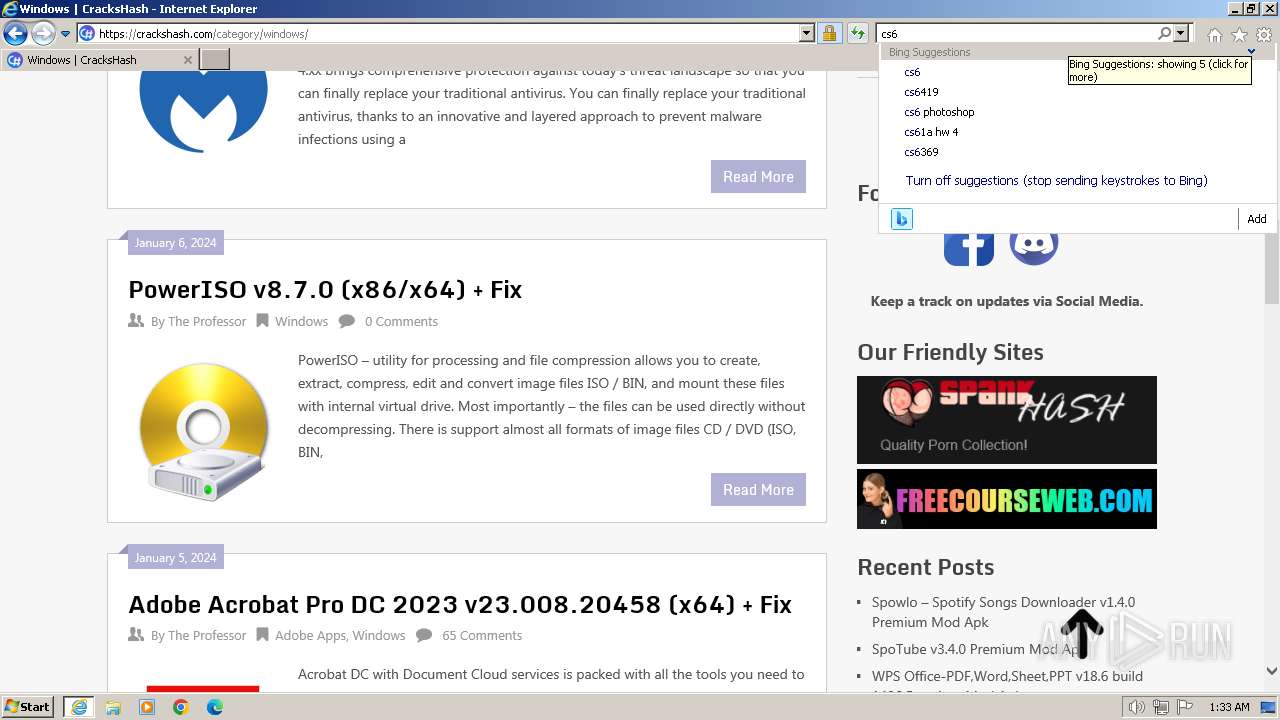
Task: Open Spowlo Spotify Songs Downloader post
Action: (x=1003, y=612)
